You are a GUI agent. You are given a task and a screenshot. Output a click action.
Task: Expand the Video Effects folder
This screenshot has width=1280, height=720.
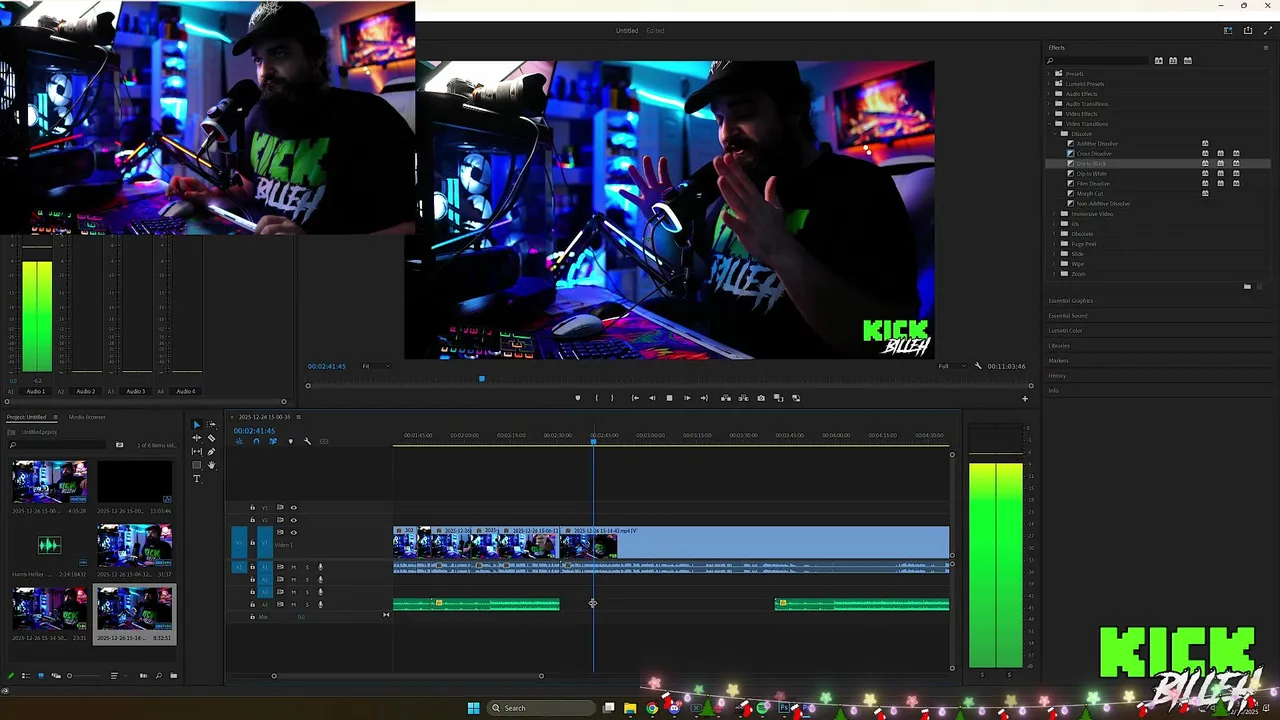tap(1048, 114)
